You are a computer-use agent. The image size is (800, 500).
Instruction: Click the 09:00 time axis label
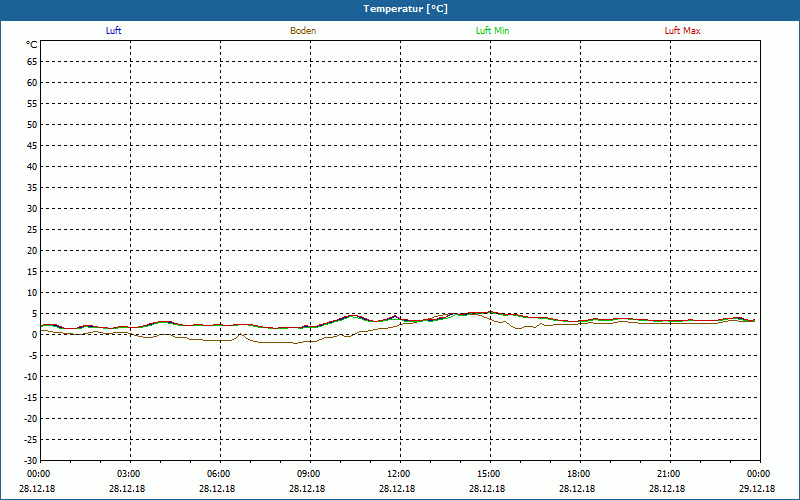click(x=309, y=474)
